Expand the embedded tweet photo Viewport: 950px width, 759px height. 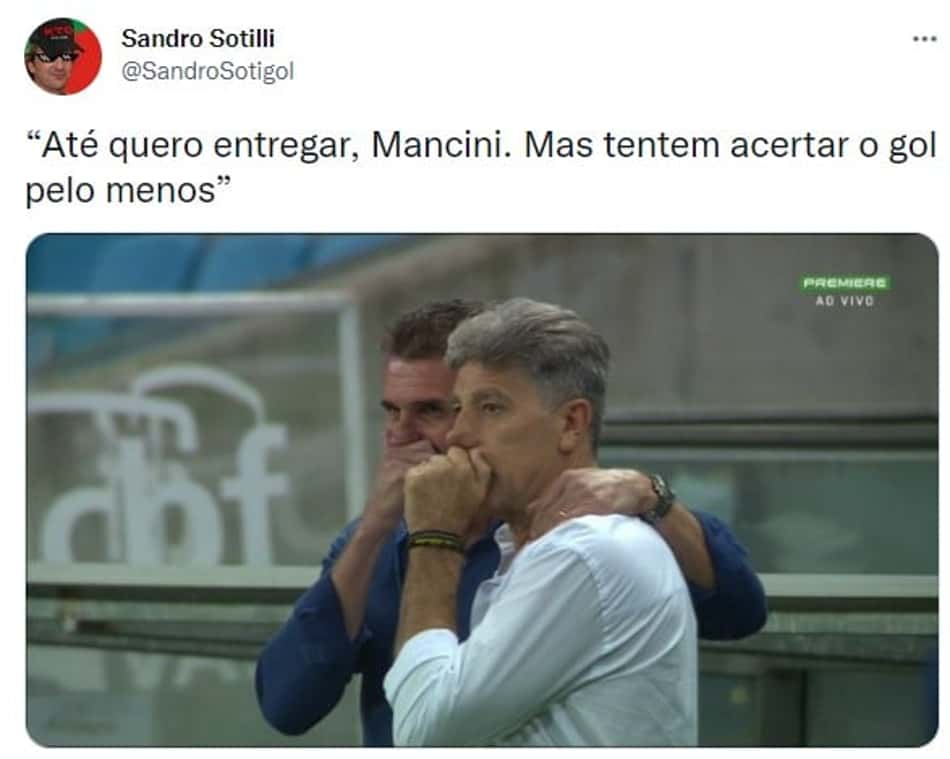pos(482,490)
